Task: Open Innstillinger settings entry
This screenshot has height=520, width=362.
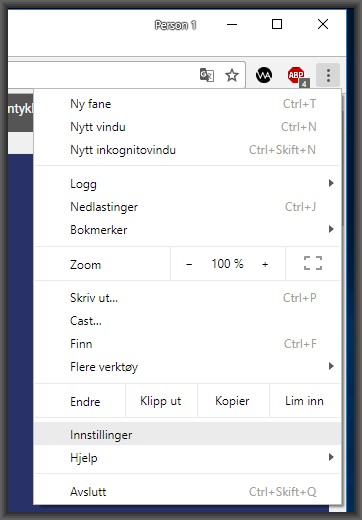Action: pos(188,435)
